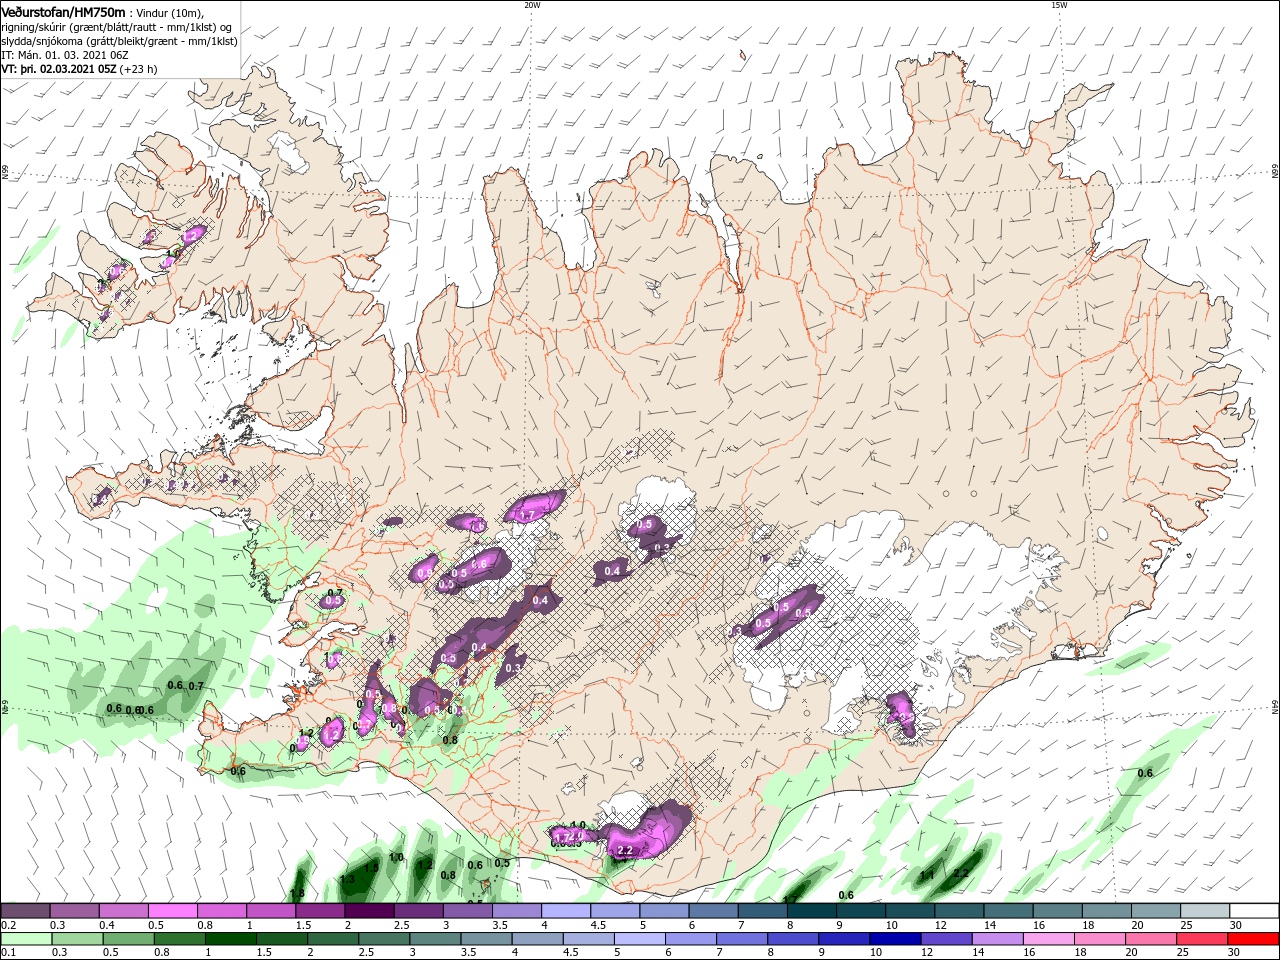Click the lavender snow swatch between 4 and 4.5

[566, 911]
